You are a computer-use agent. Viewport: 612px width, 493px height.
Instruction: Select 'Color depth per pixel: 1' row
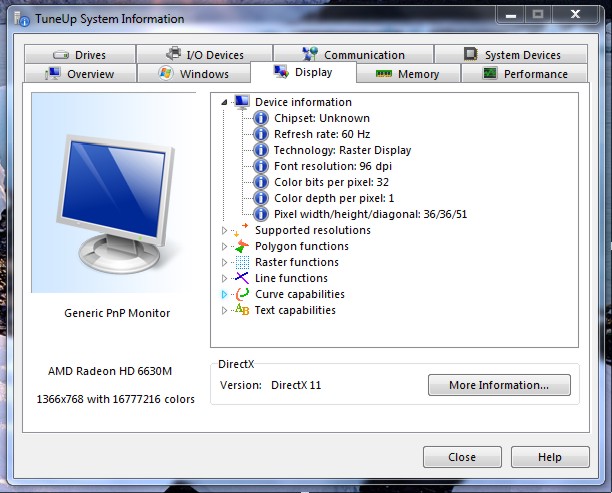pos(334,198)
